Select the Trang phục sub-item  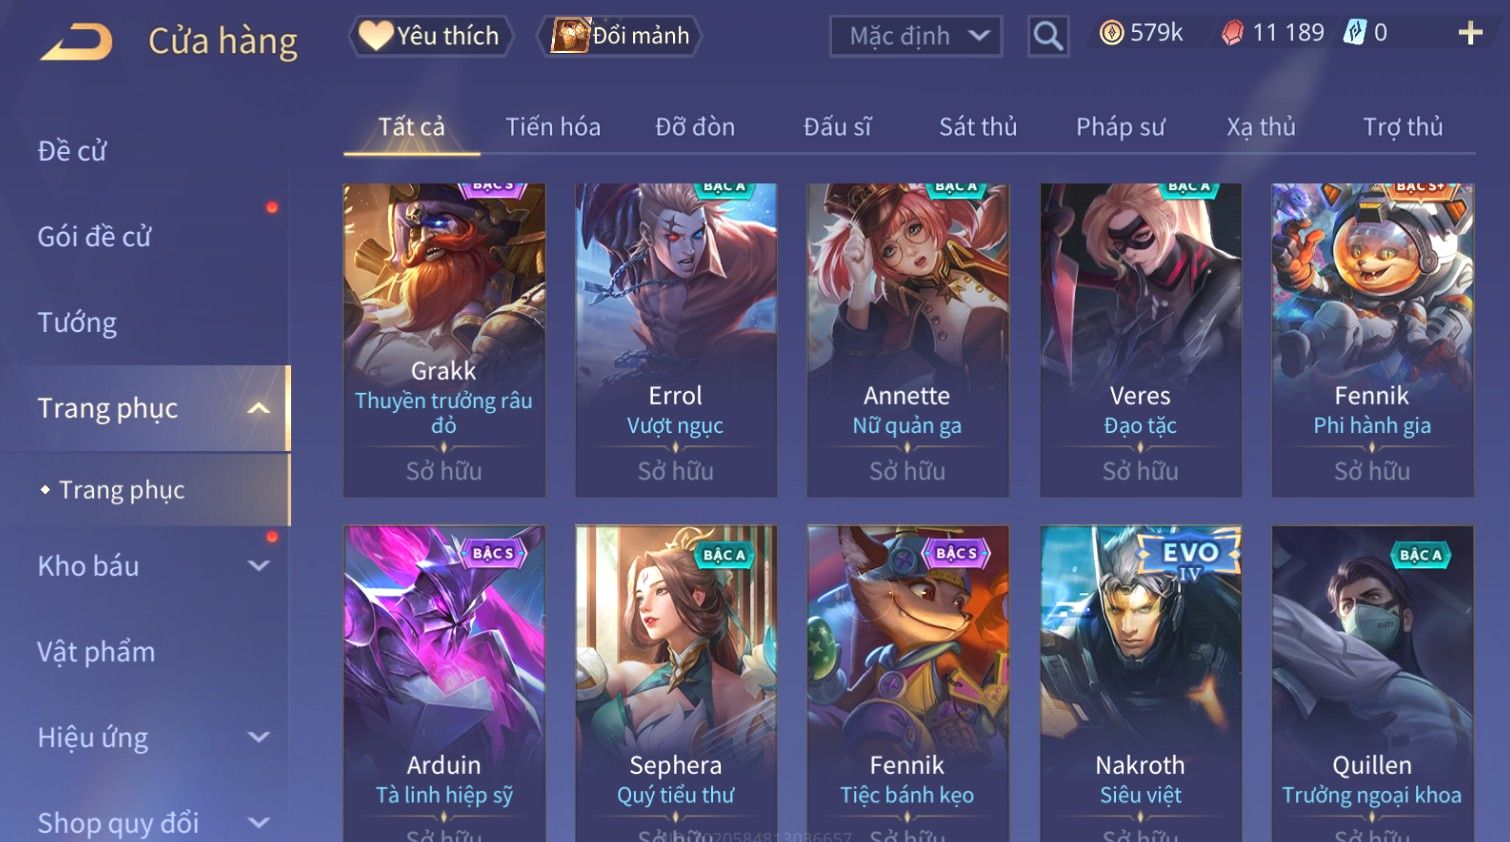point(122,490)
